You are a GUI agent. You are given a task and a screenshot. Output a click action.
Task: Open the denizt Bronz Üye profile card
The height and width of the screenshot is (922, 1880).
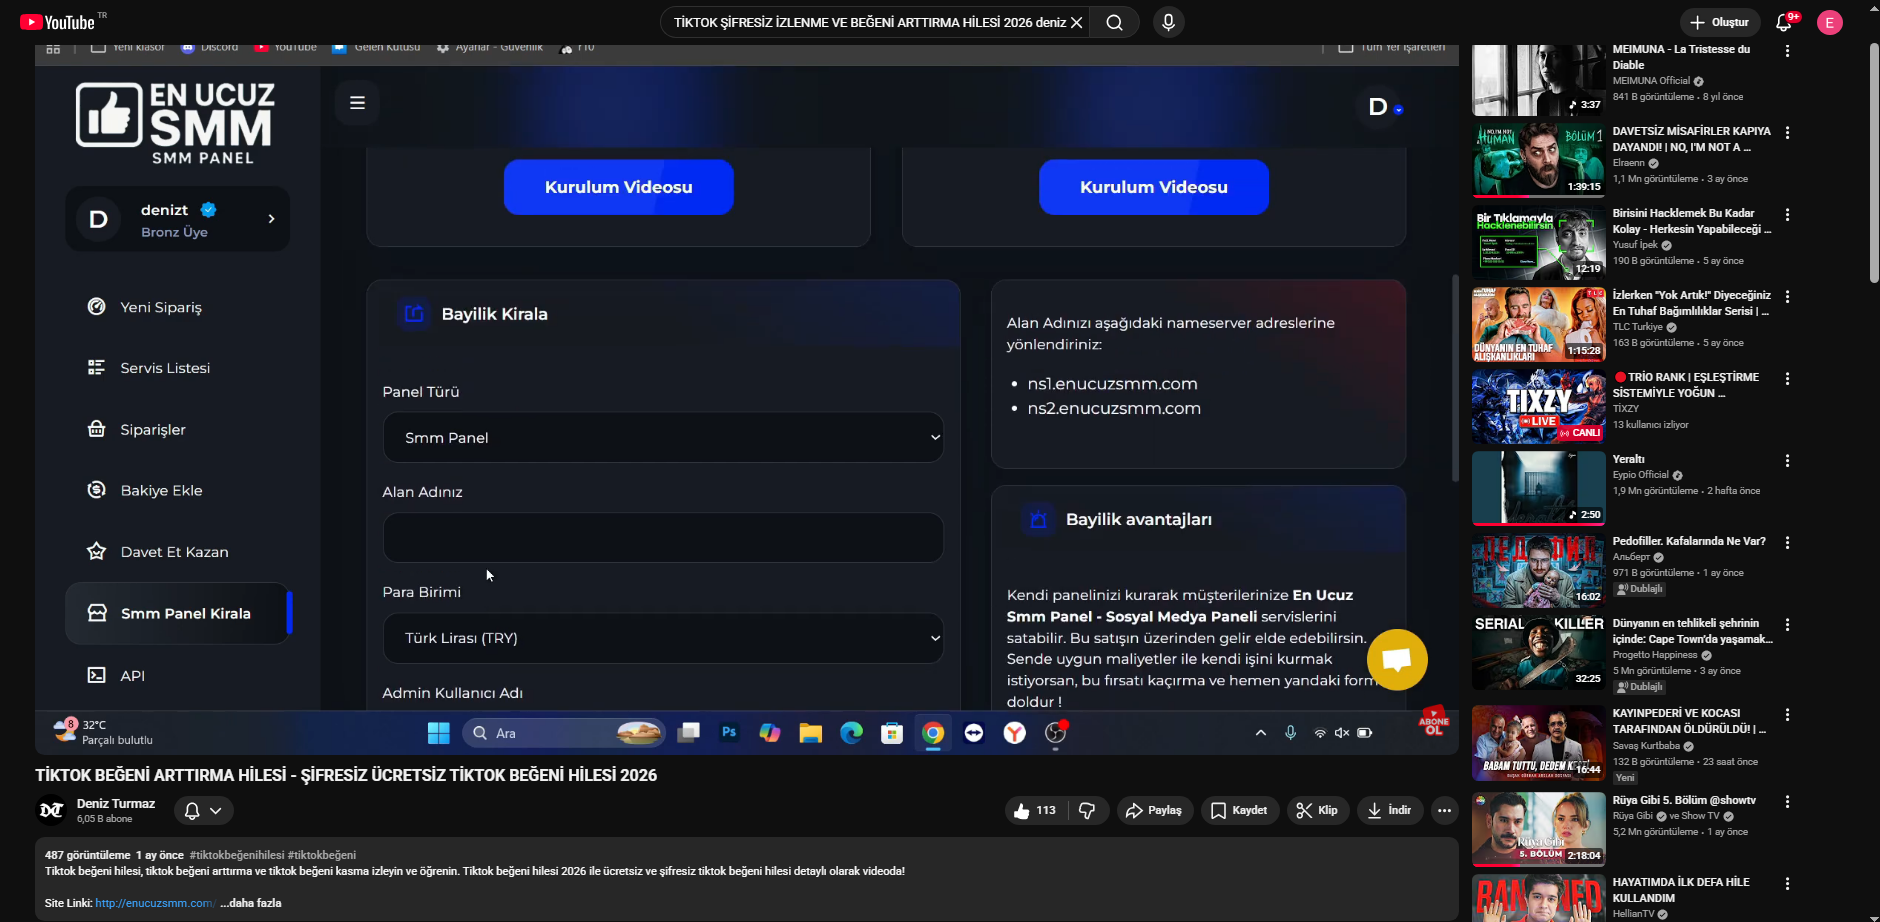coord(178,219)
